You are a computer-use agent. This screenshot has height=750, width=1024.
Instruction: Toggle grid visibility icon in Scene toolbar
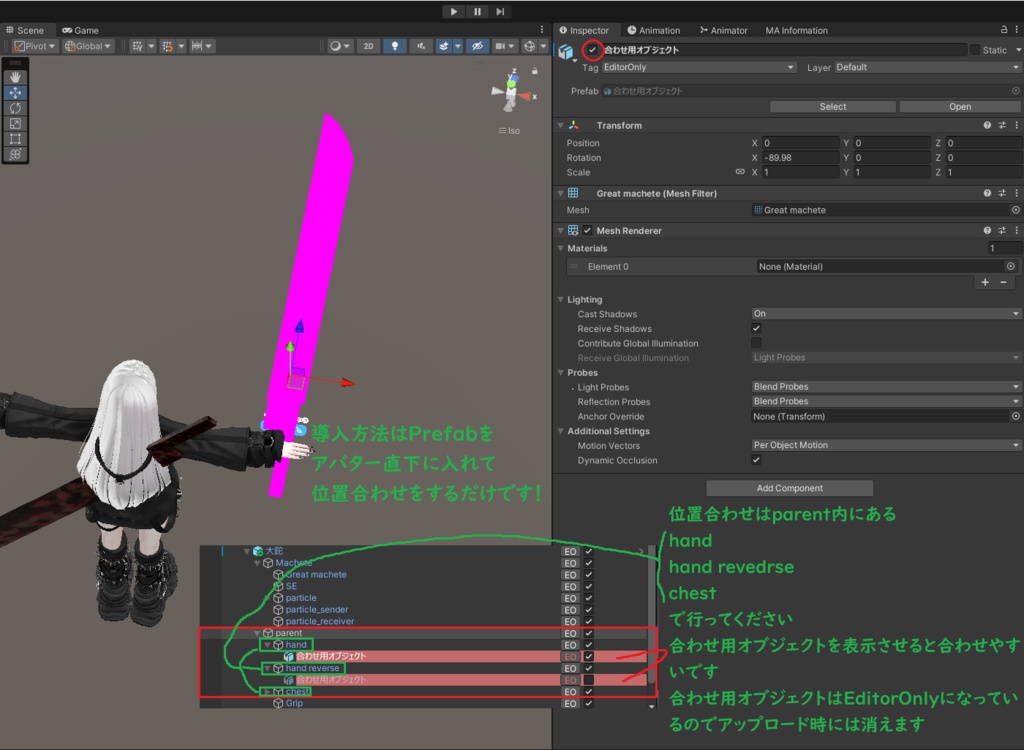(x=137, y=46)
